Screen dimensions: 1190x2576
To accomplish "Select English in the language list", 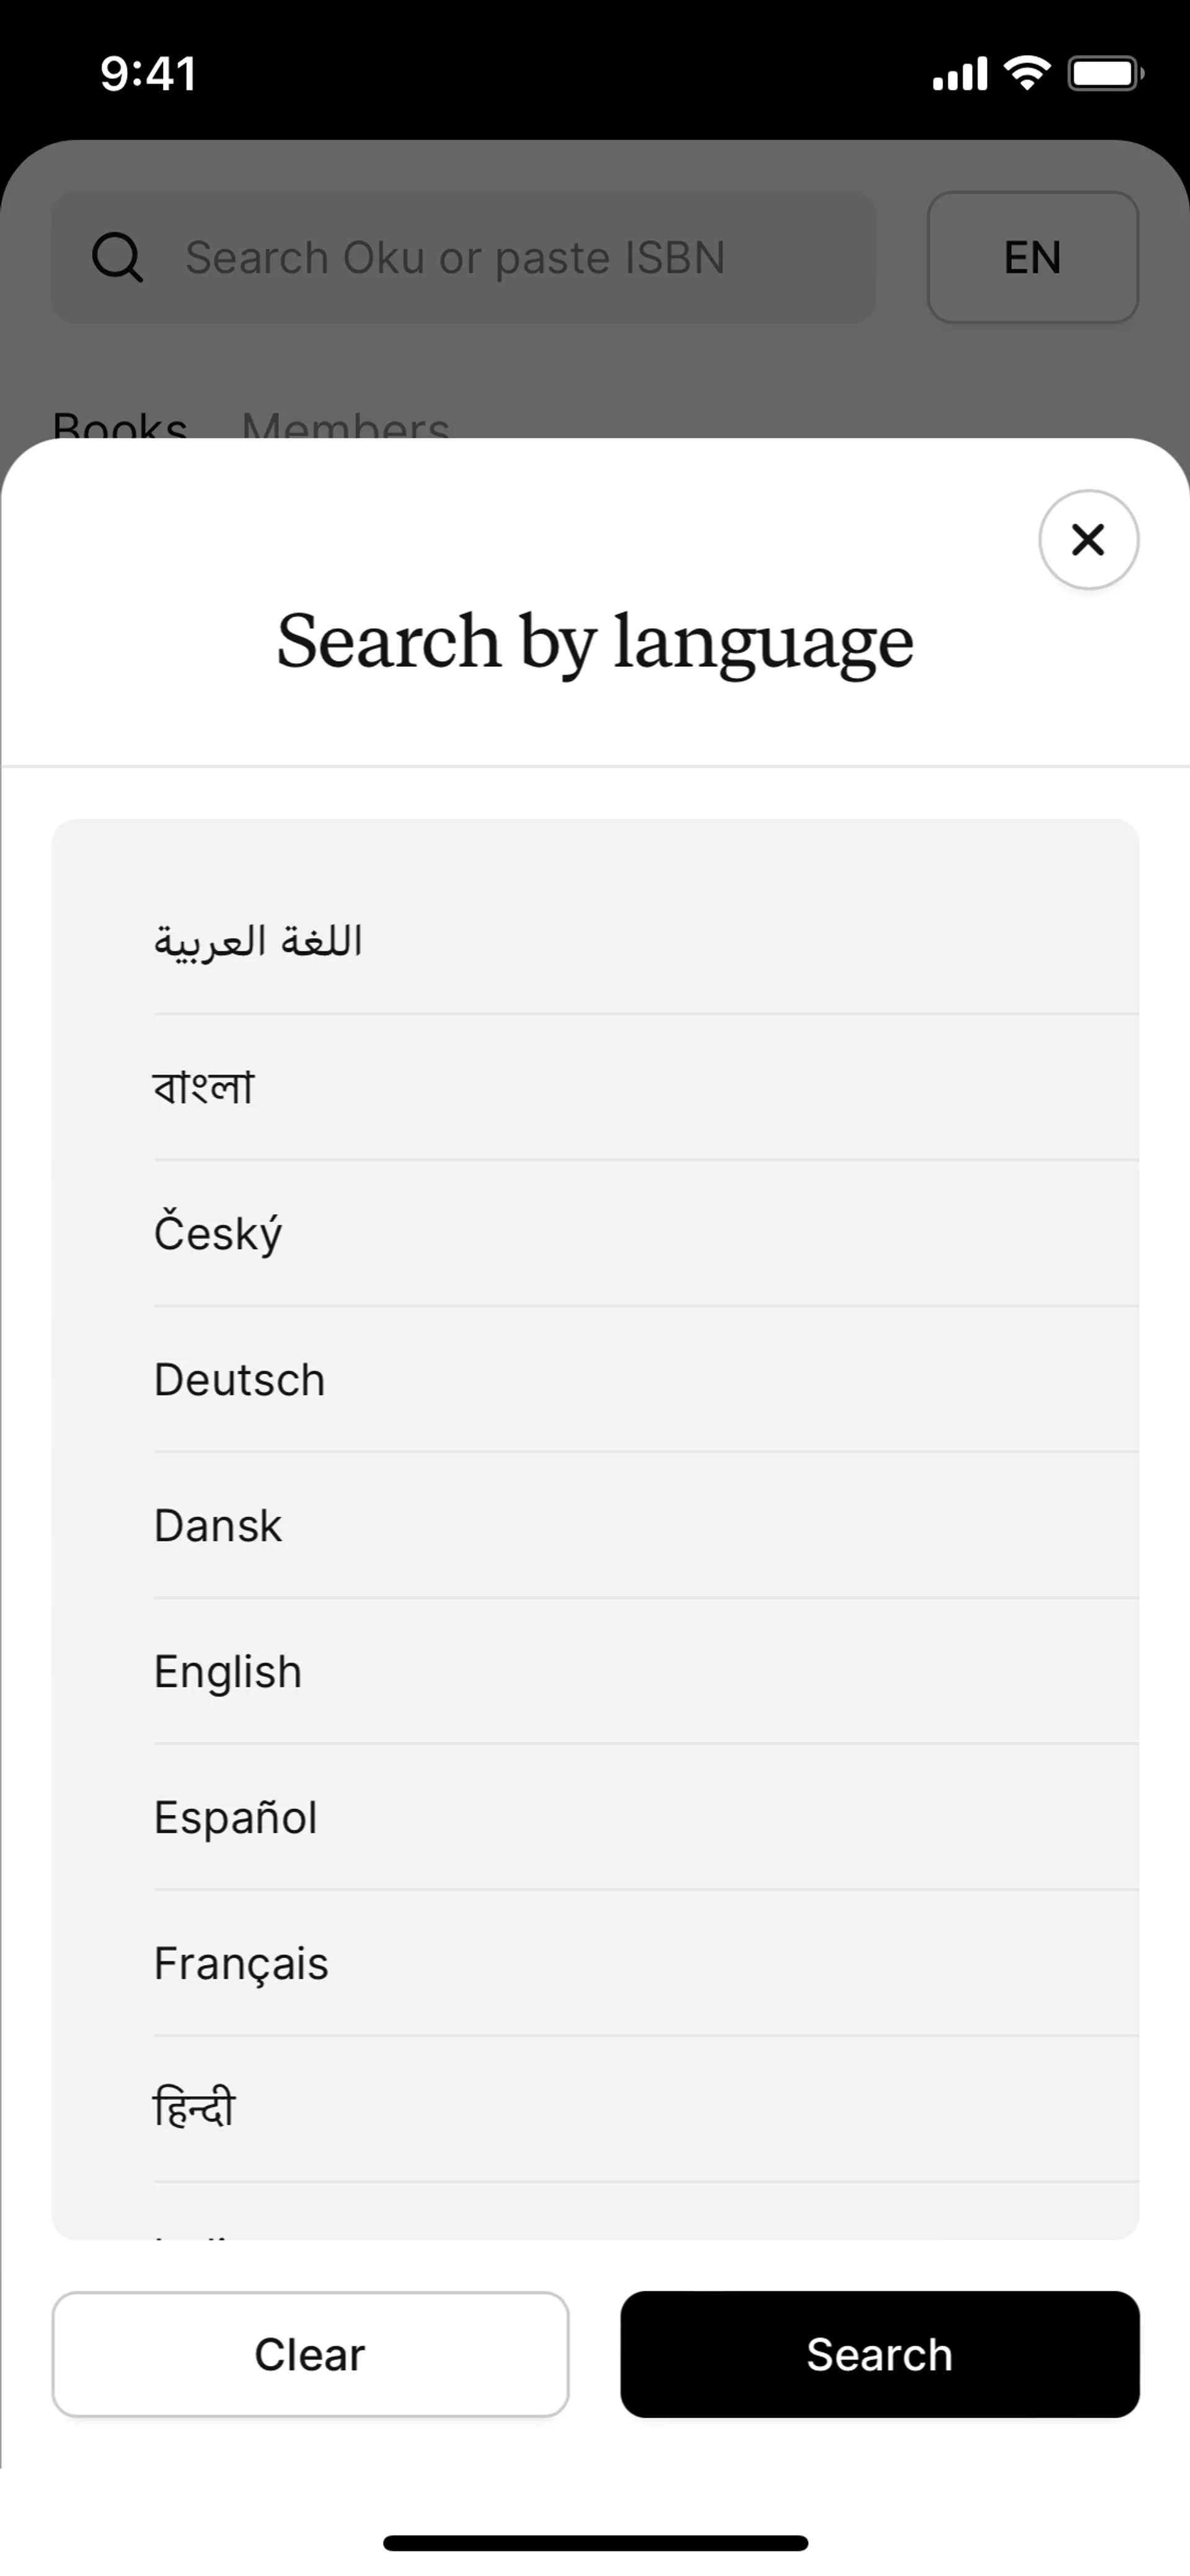I will coord(228,1672).
